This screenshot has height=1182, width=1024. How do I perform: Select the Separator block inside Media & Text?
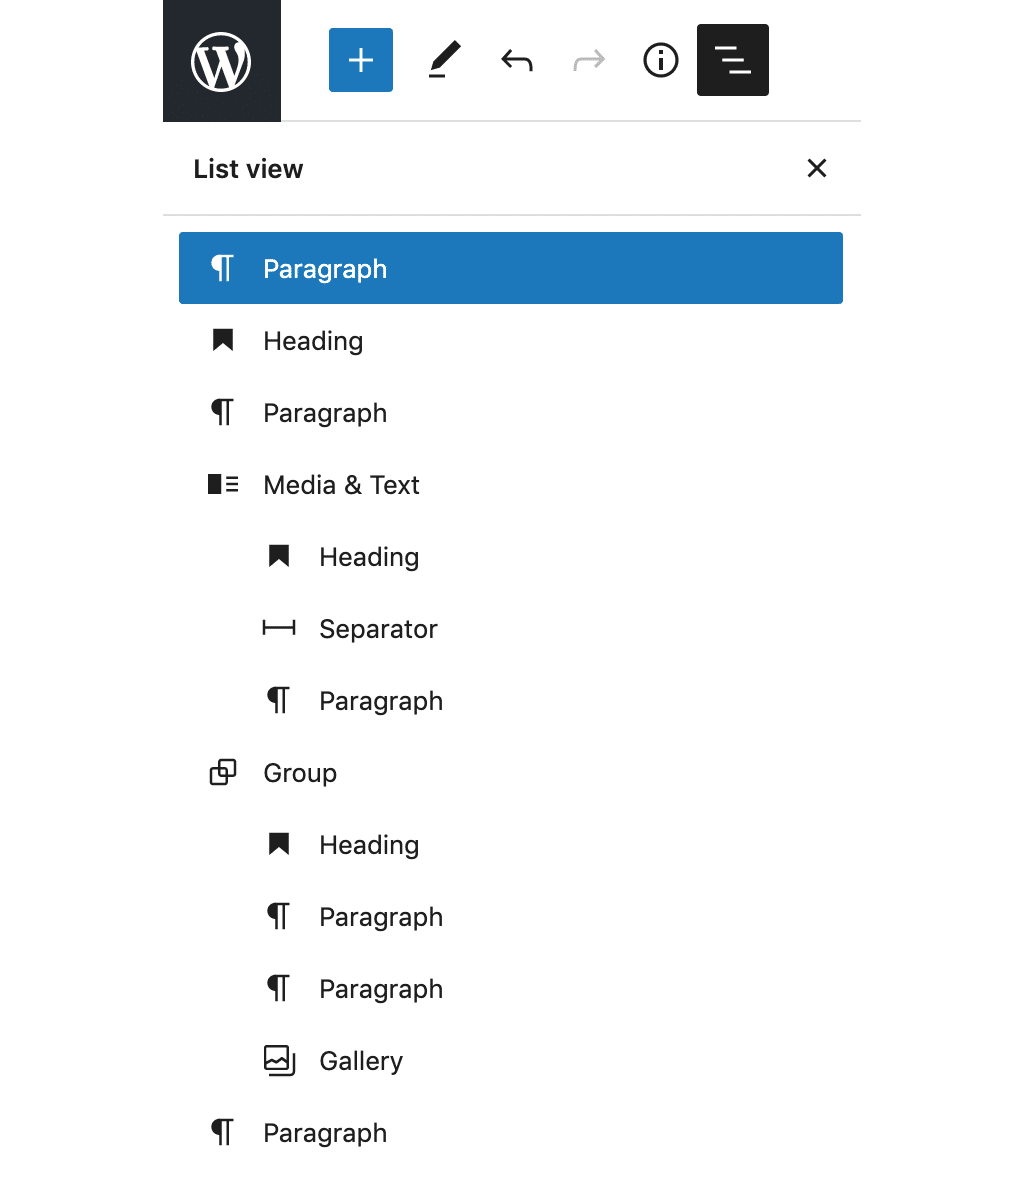[x=378, y=628]
